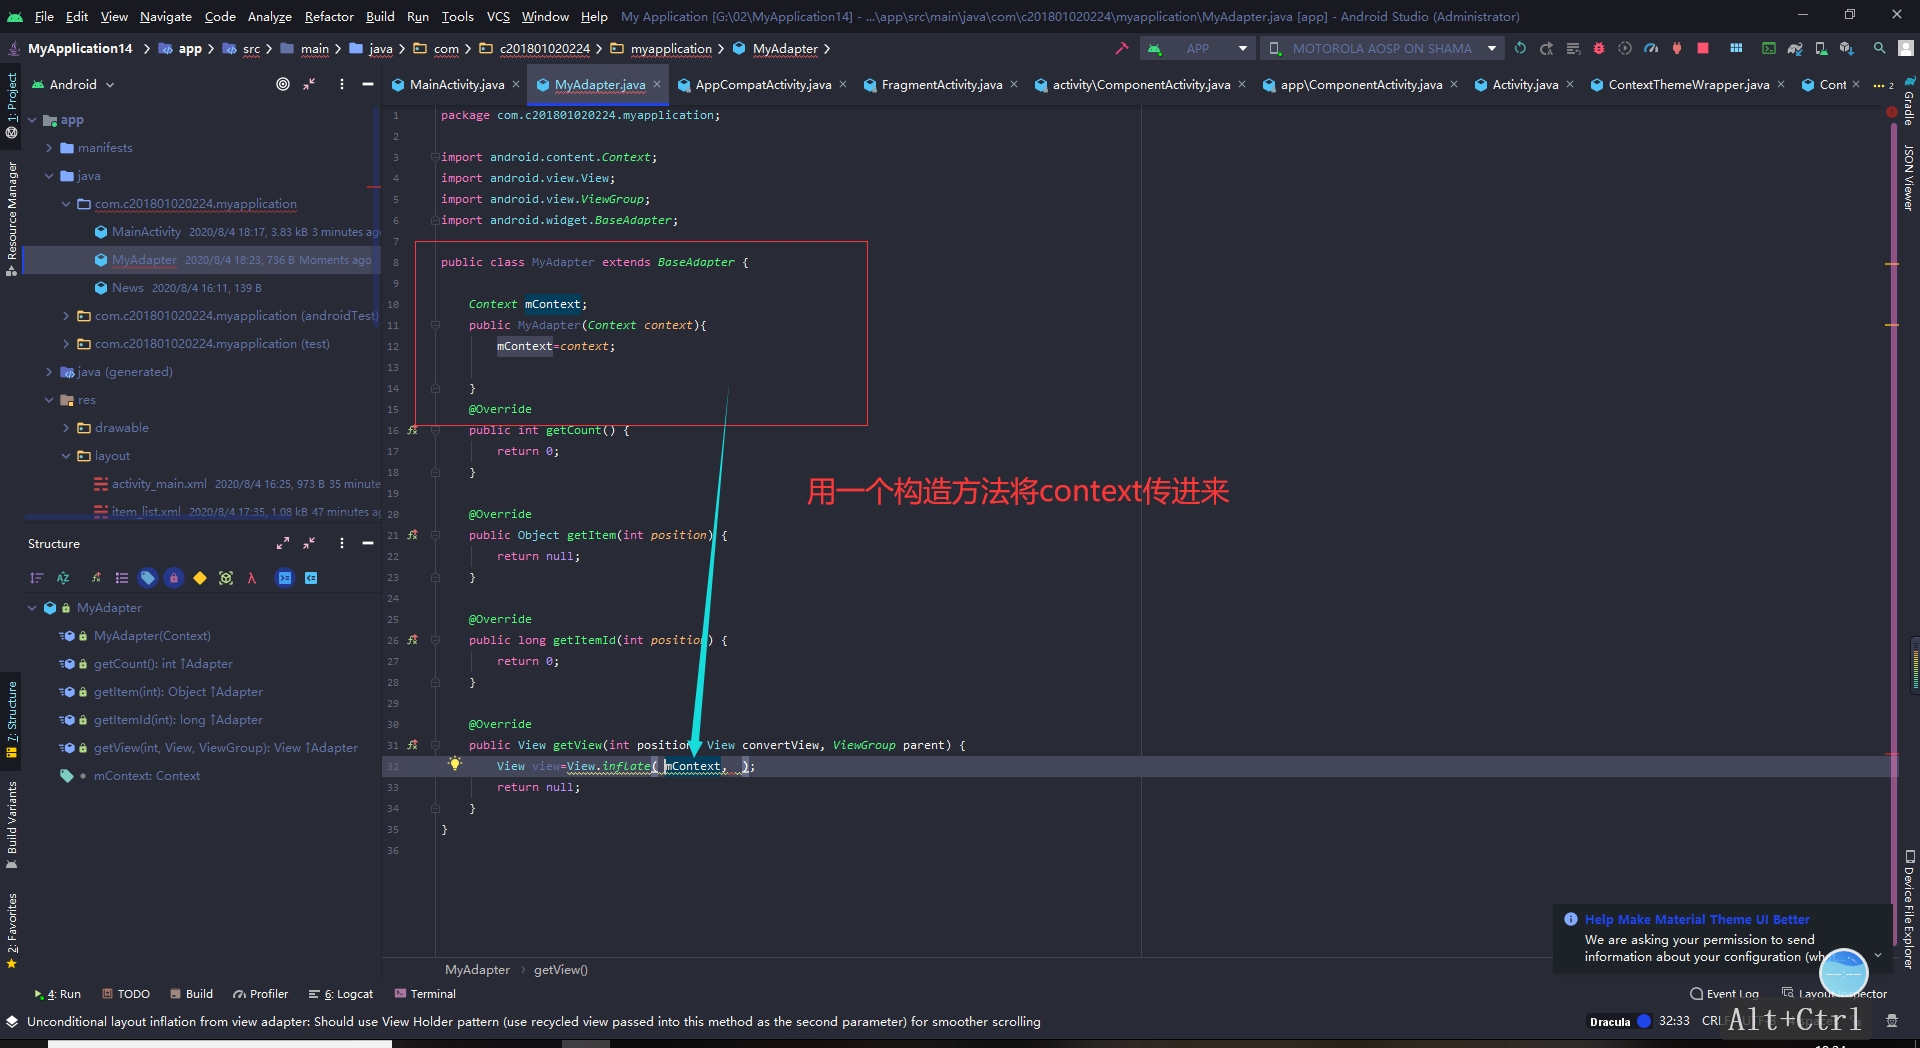Screen dimensions: 1920x1048
Task: Collapse the app module node
Action: point(33,120)
